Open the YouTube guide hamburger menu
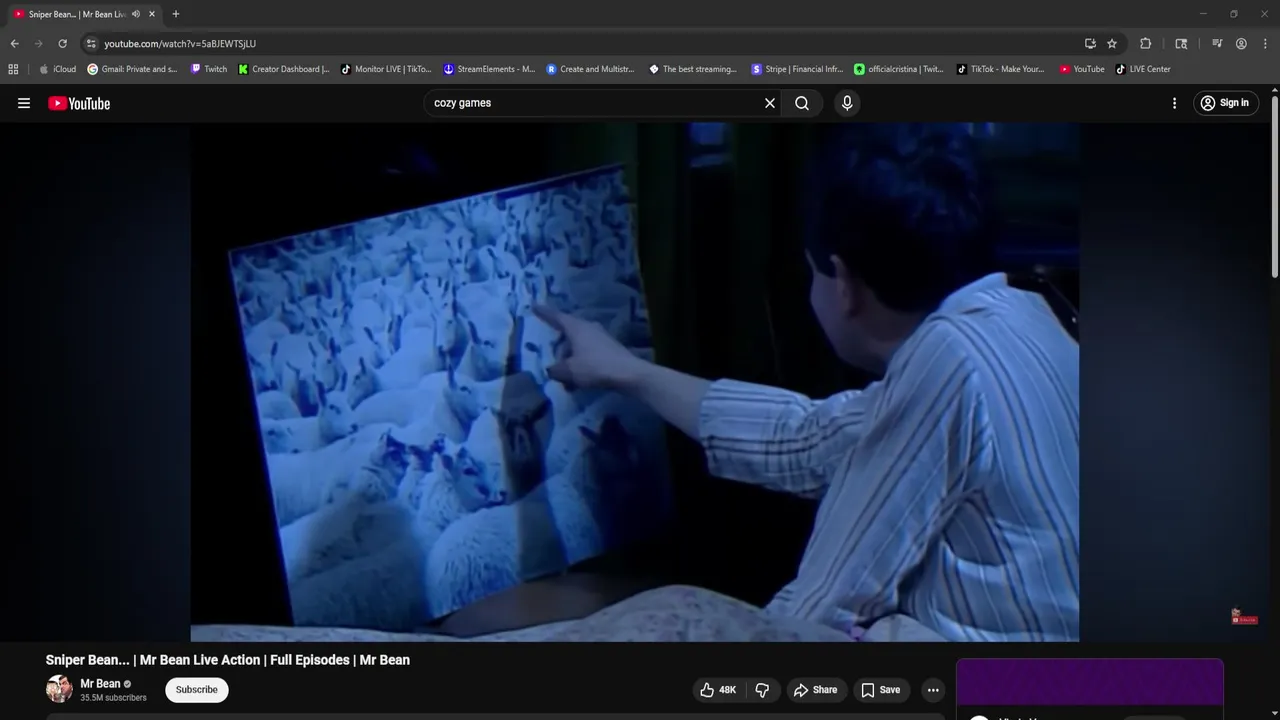The height and width of the screenshot is (720, 1280). tap(24, 103)
